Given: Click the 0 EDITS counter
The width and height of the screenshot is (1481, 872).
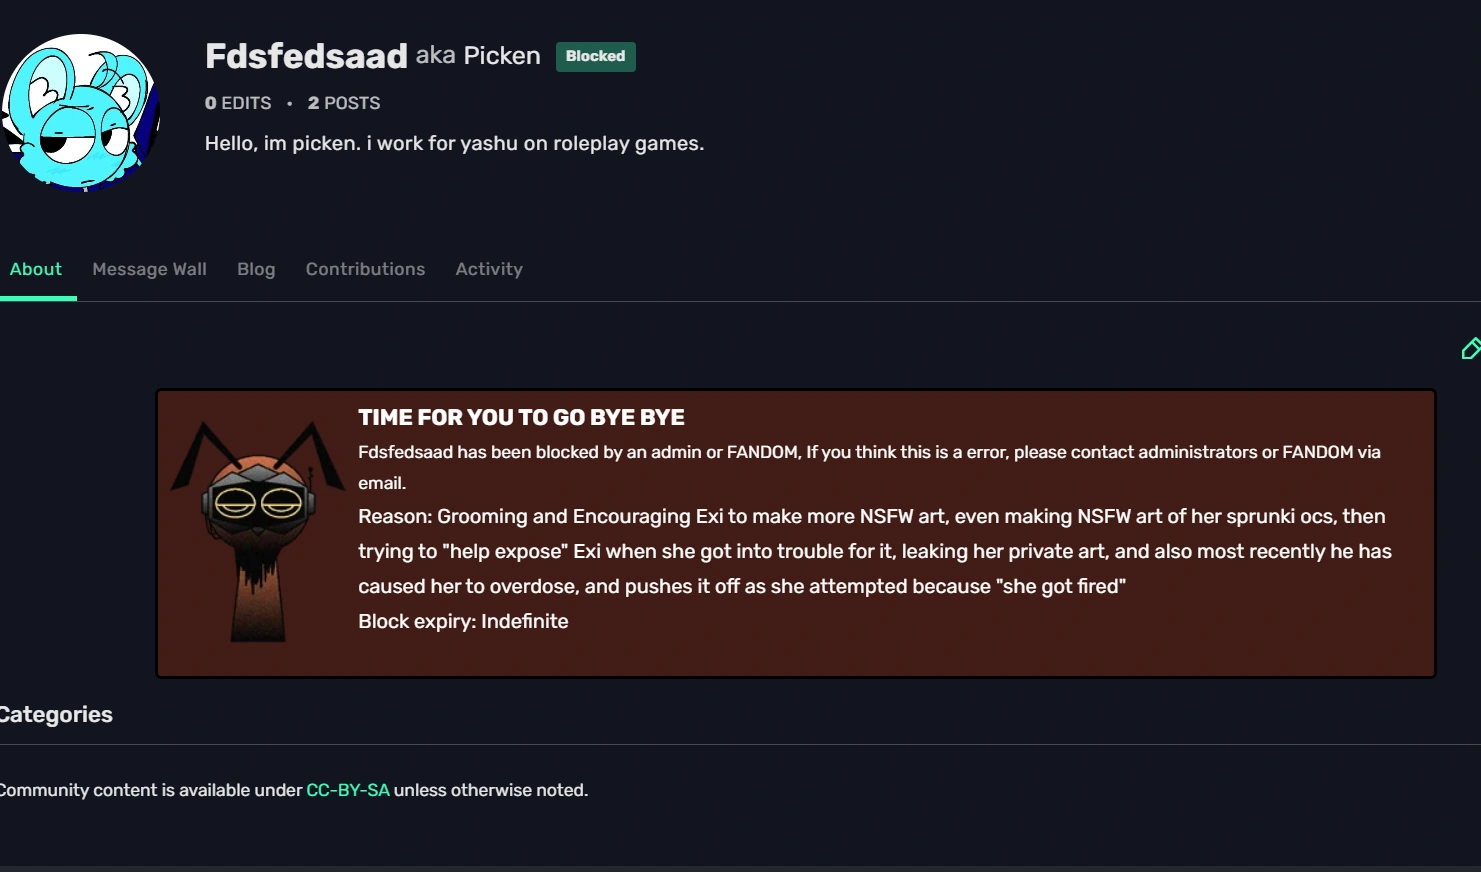Looking at the screenshot, I should [x=238, y=103].
